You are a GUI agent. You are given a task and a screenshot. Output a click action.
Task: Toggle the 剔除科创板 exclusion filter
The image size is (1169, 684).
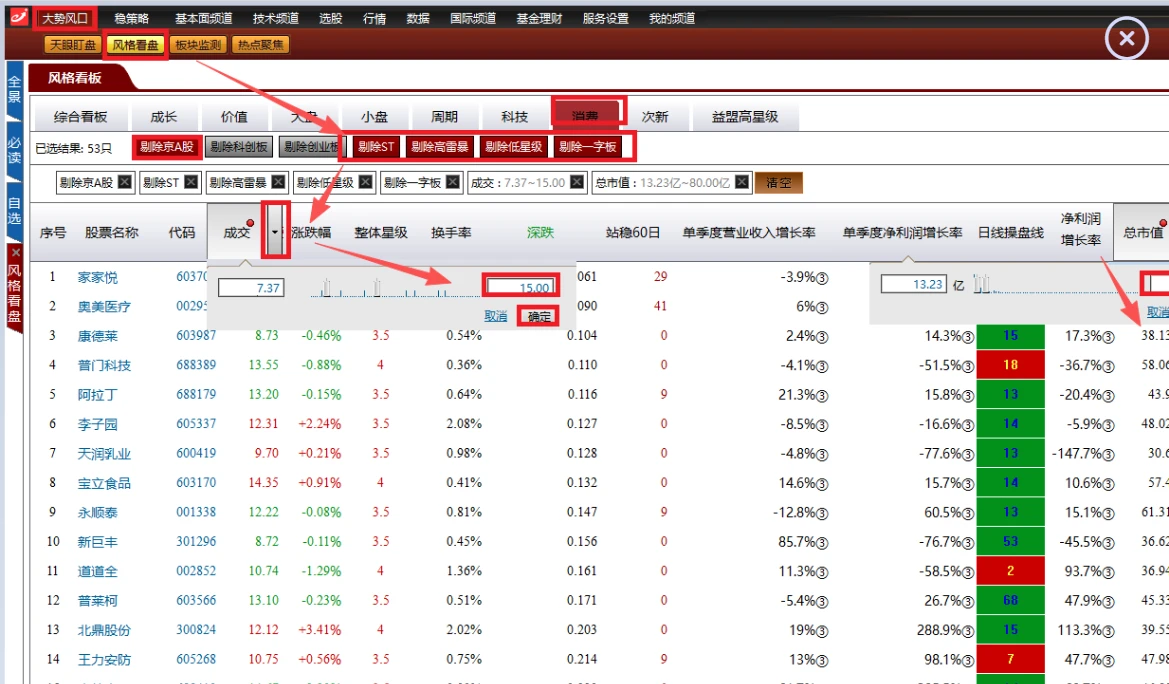(239, 147)
